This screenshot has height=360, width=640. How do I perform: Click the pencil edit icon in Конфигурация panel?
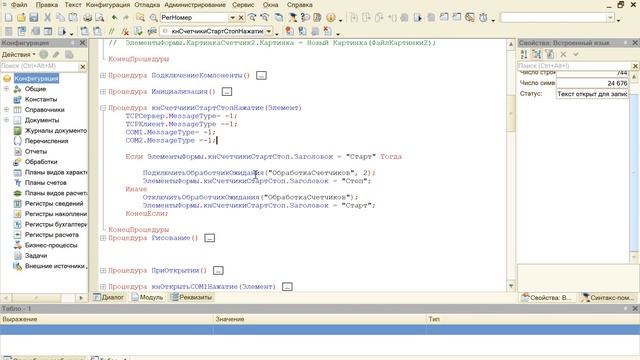[56, 54]
